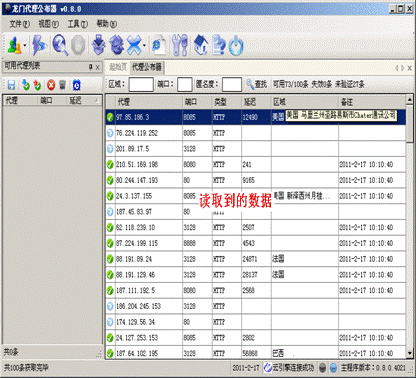Select proxy row 97.85.186.3

[x=256, y=117]
